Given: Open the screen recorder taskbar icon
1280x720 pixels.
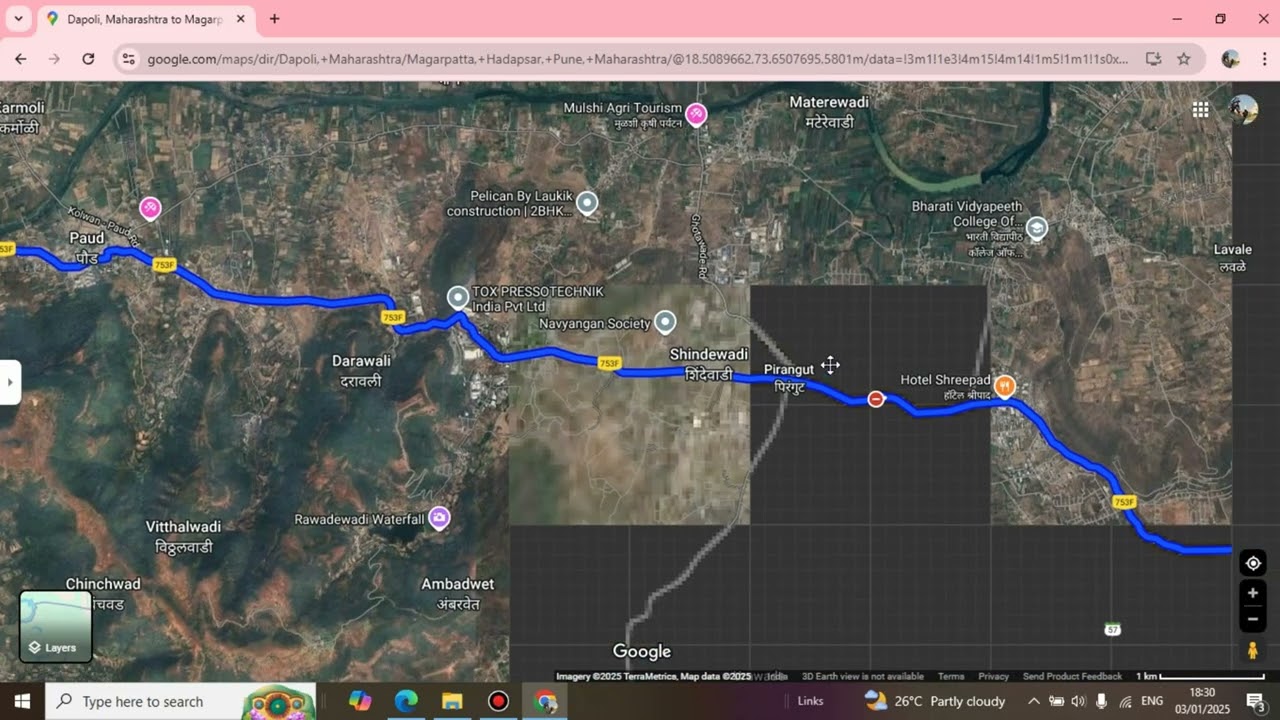Looking at the screenshot, I should pos(498,701).
